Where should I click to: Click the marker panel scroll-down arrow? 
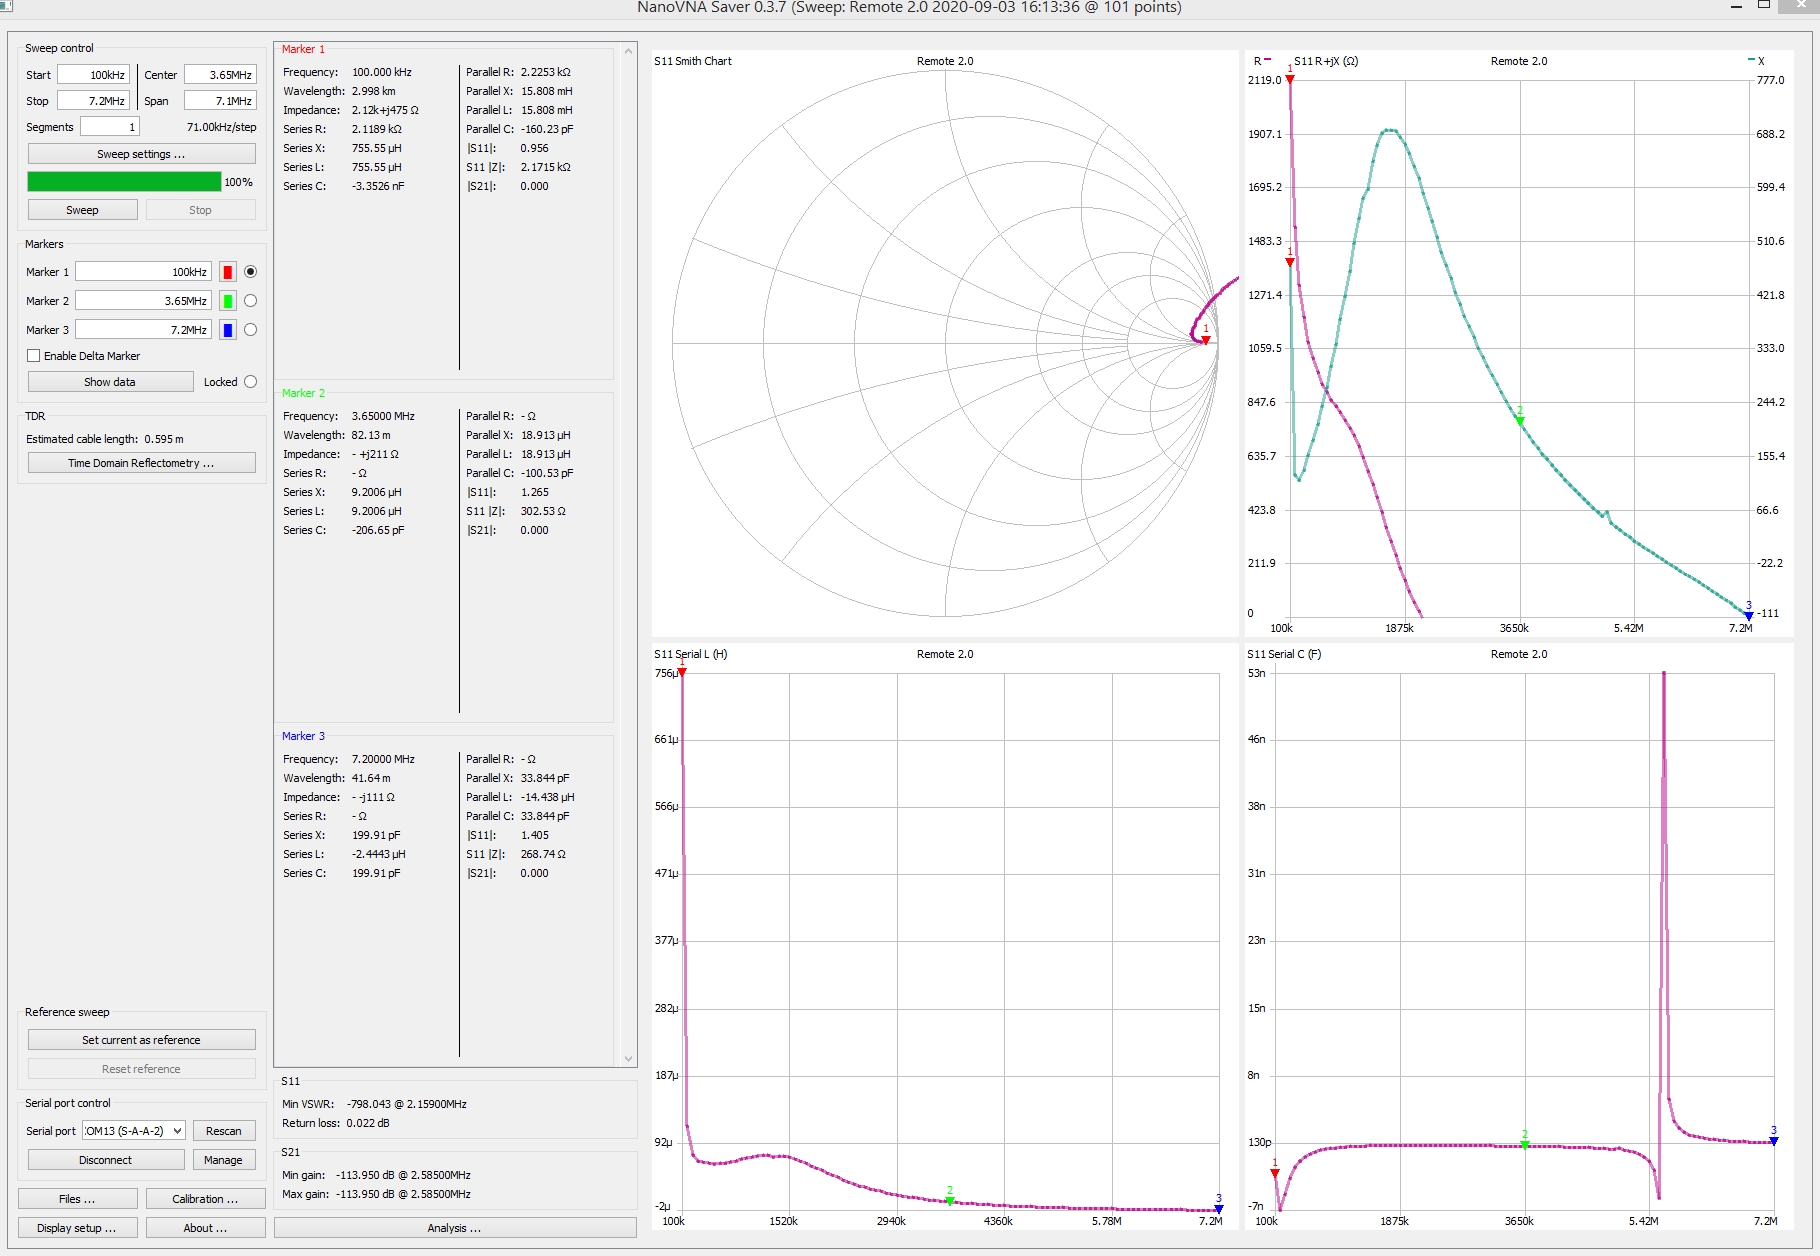tap(628, 1058)
